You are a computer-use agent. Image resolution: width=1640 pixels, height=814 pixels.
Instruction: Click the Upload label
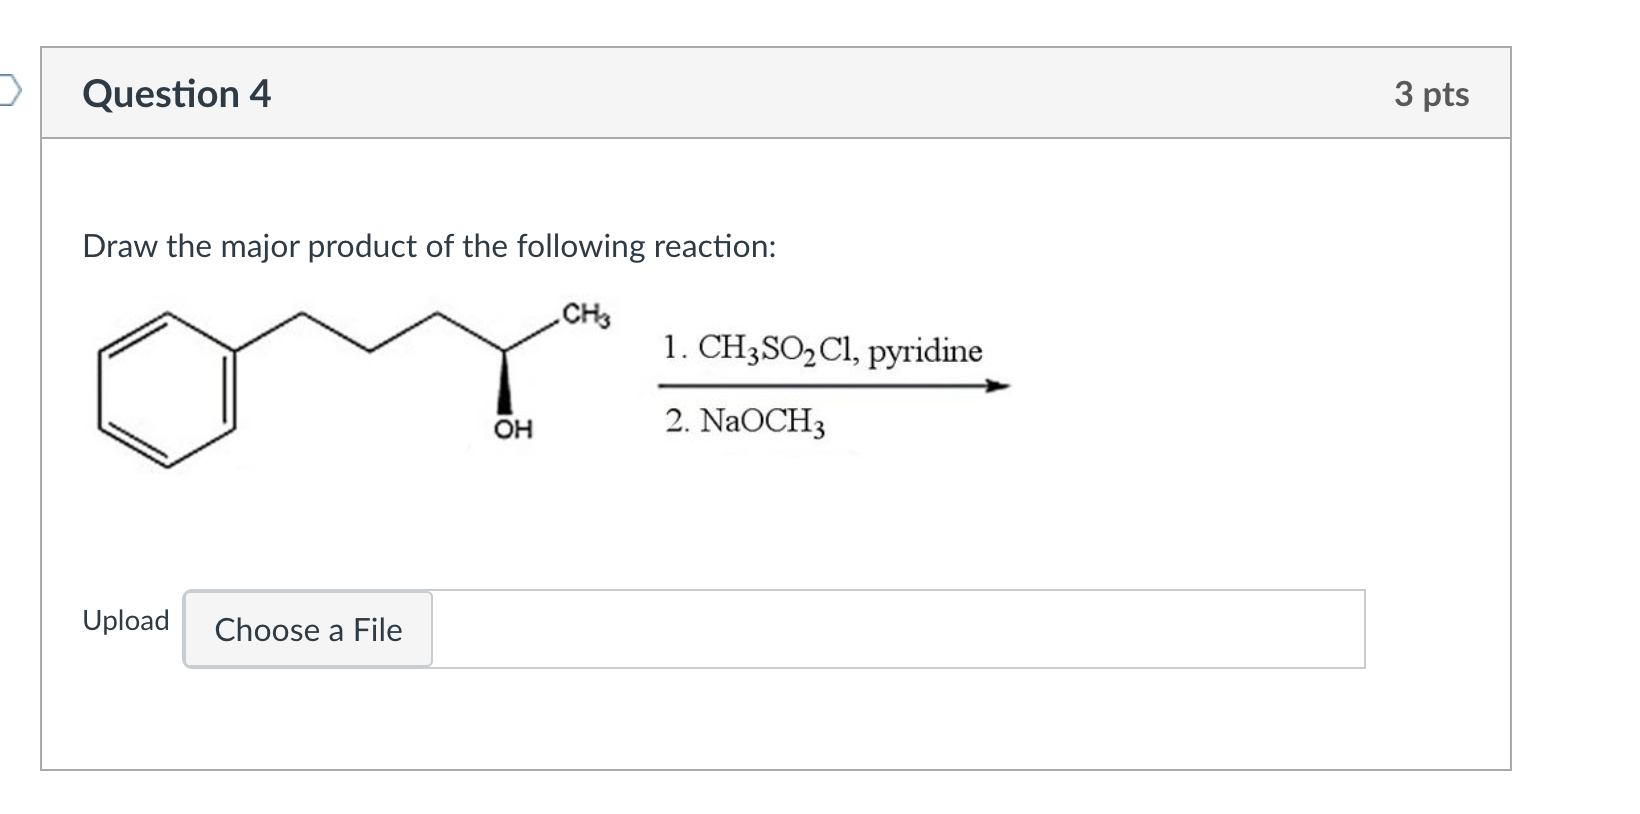126,620
